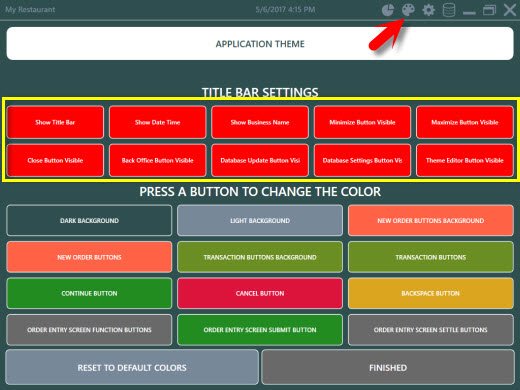Click the Finished button

pos(388,367)
